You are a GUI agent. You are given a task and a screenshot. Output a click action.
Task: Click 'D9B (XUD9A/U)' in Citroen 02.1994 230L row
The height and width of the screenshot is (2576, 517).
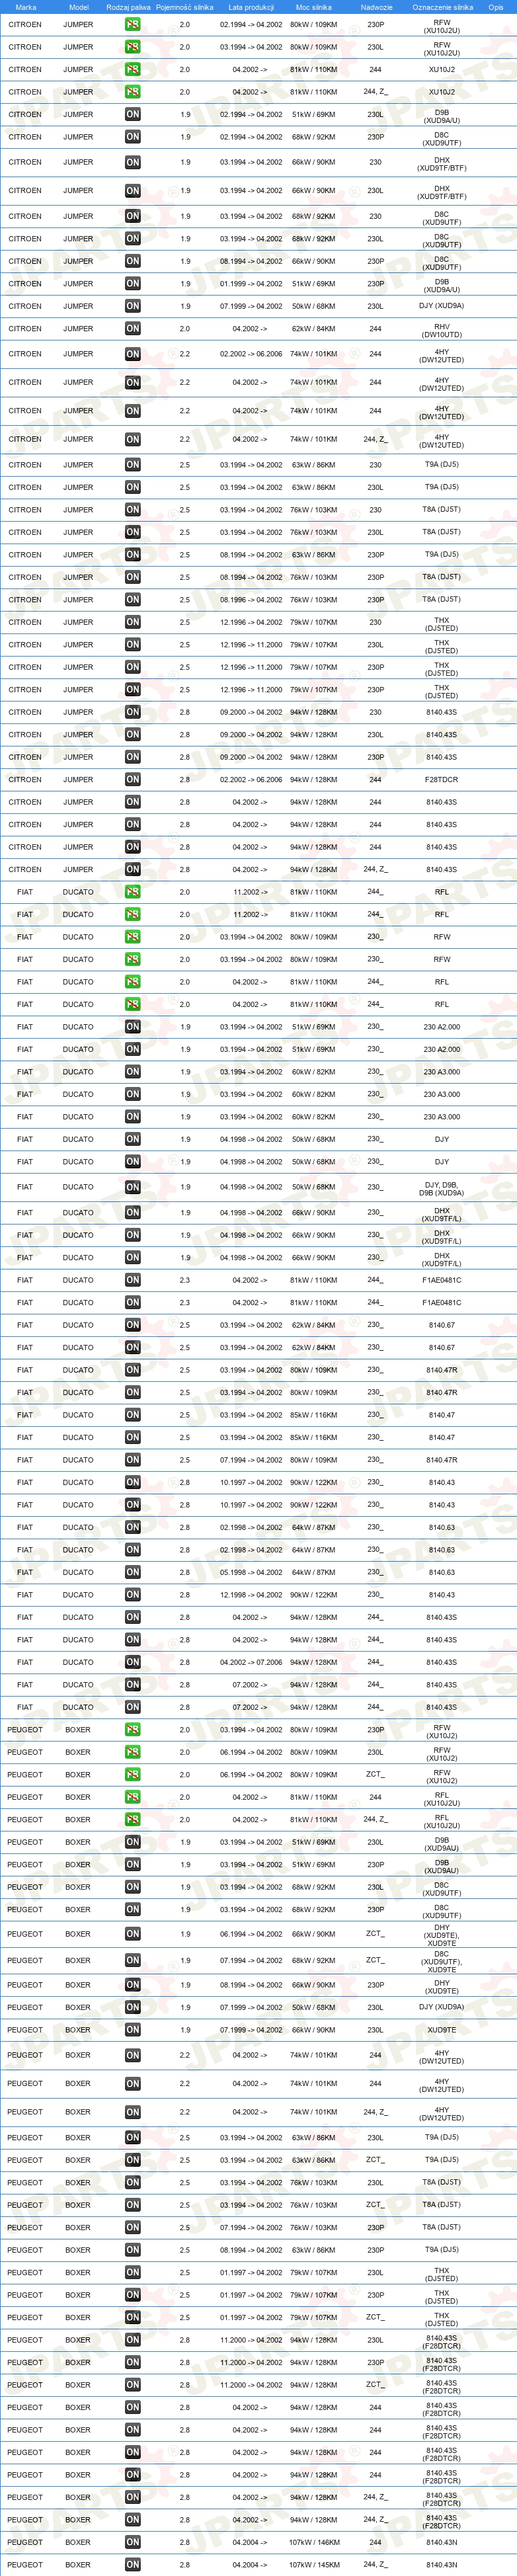(442, 116)
